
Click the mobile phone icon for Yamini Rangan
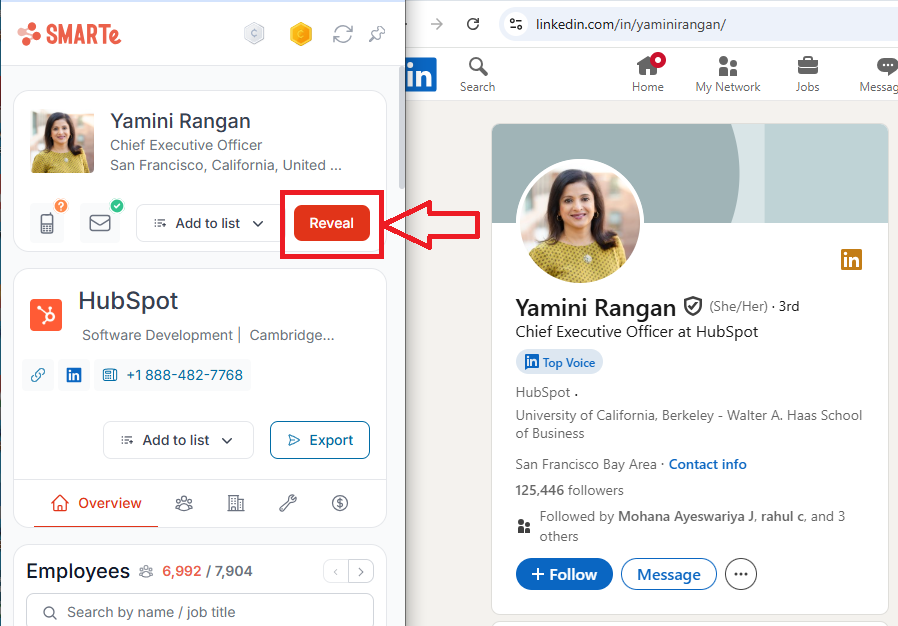coord(47,223)
